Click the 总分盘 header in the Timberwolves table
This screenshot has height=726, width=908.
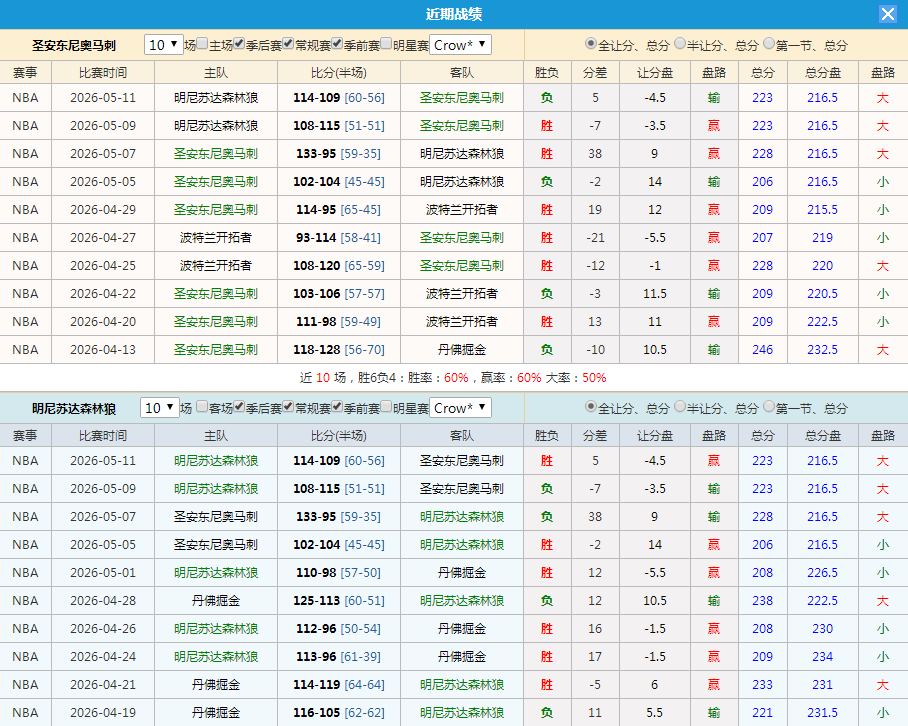pyautogui.click(x=823, y=436)
